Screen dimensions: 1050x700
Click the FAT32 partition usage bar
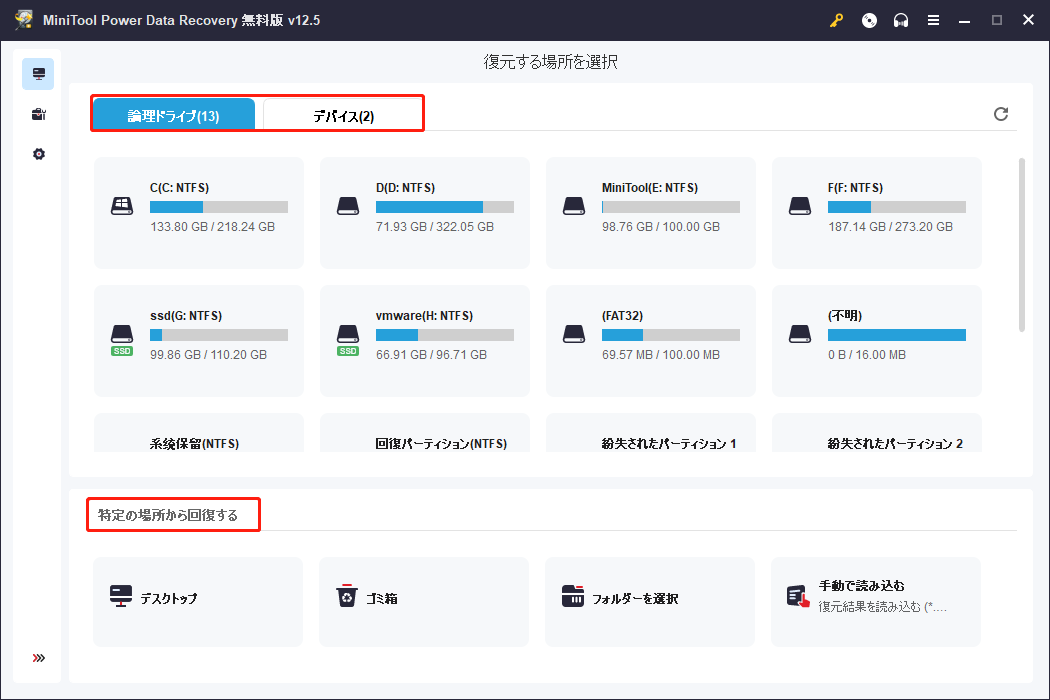[670, 335]
